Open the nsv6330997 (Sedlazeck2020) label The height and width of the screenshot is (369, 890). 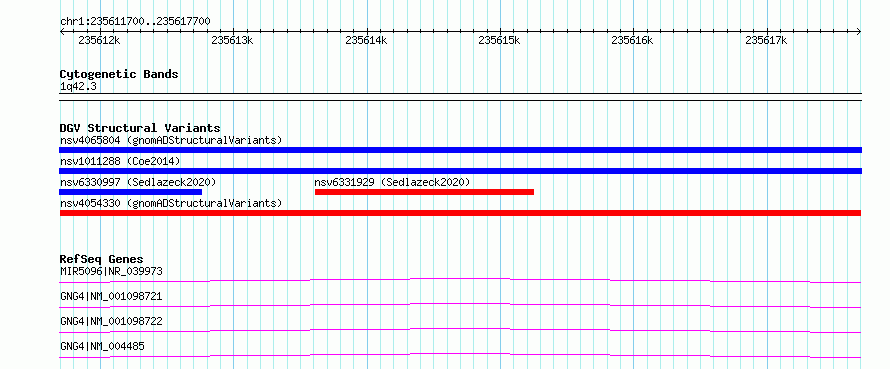(138, 182)
